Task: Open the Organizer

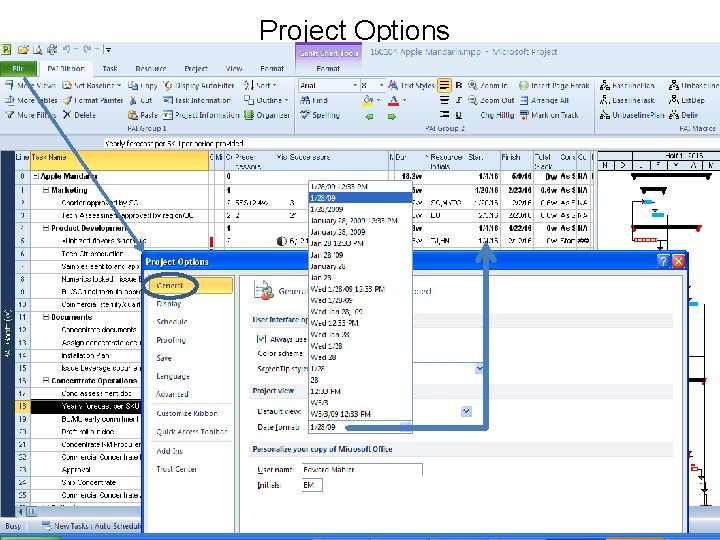Action: (267, 115)
